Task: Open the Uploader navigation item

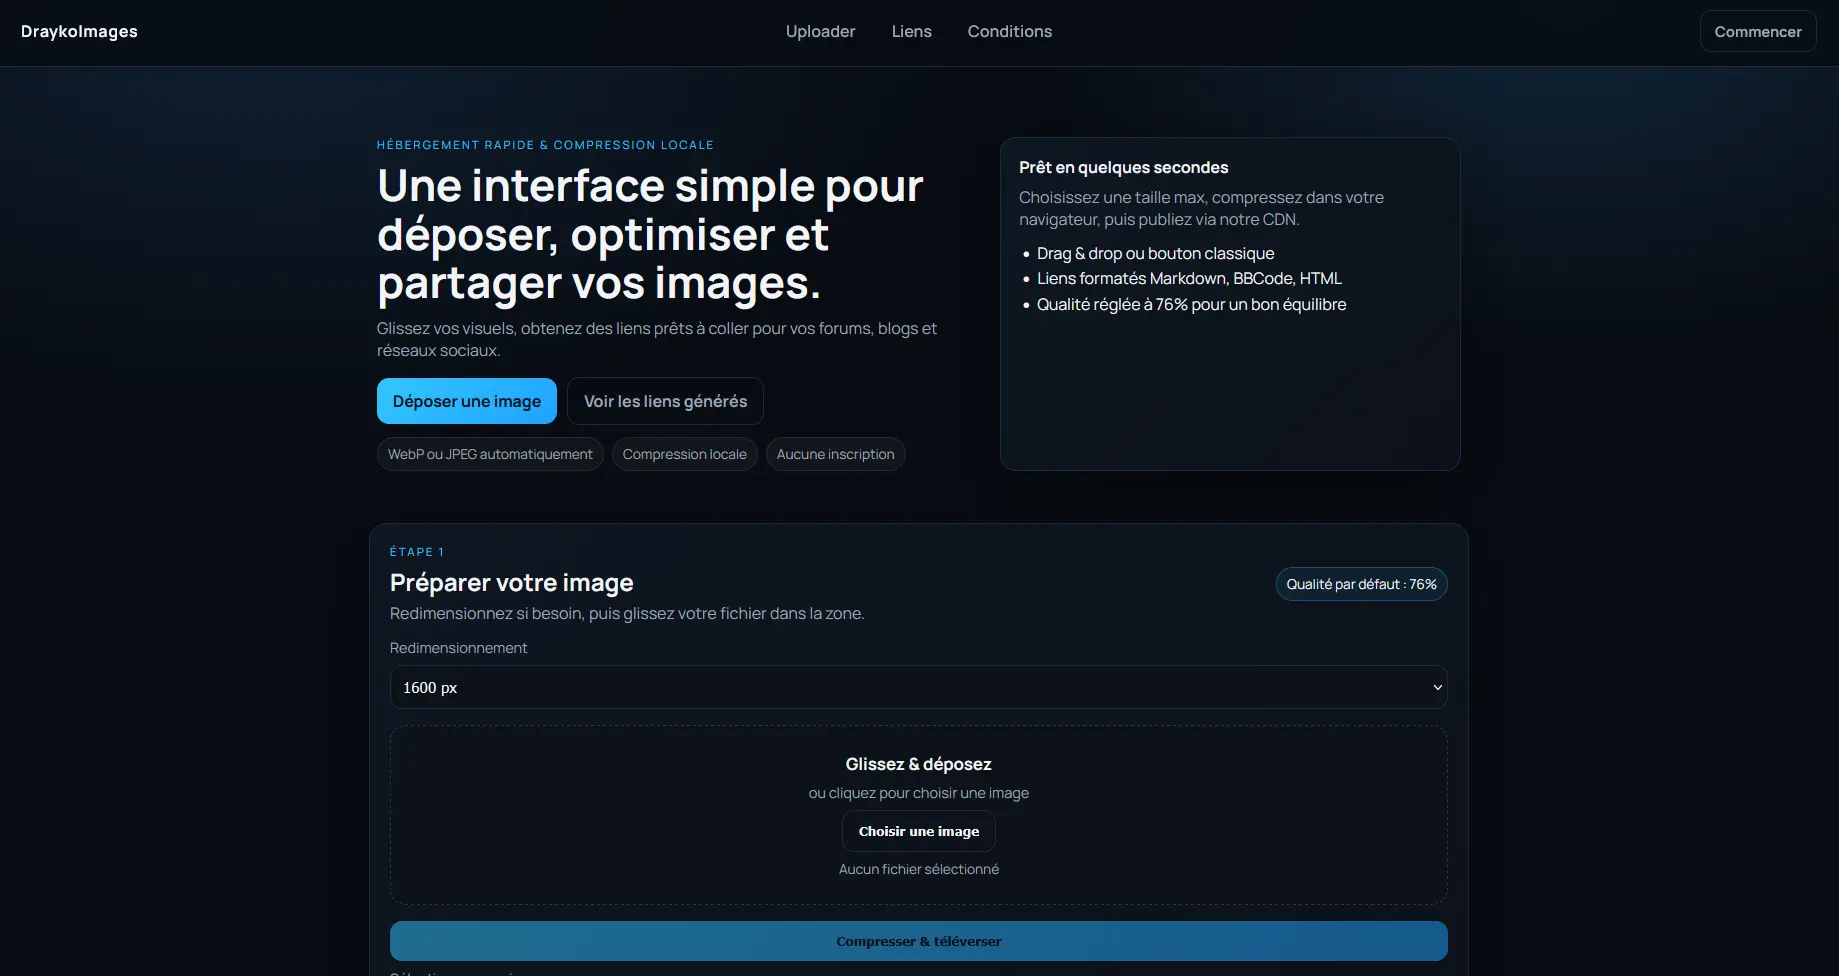Action: point(820,32)
